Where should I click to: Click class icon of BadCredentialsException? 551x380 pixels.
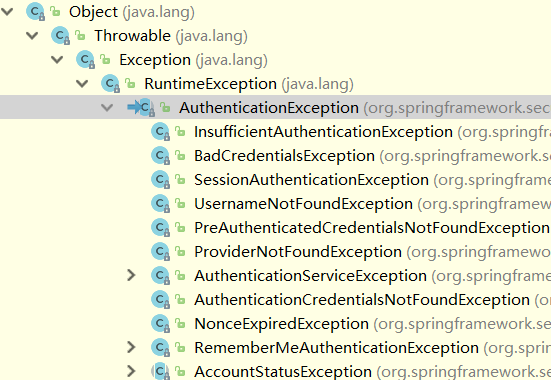click(160, 156)
